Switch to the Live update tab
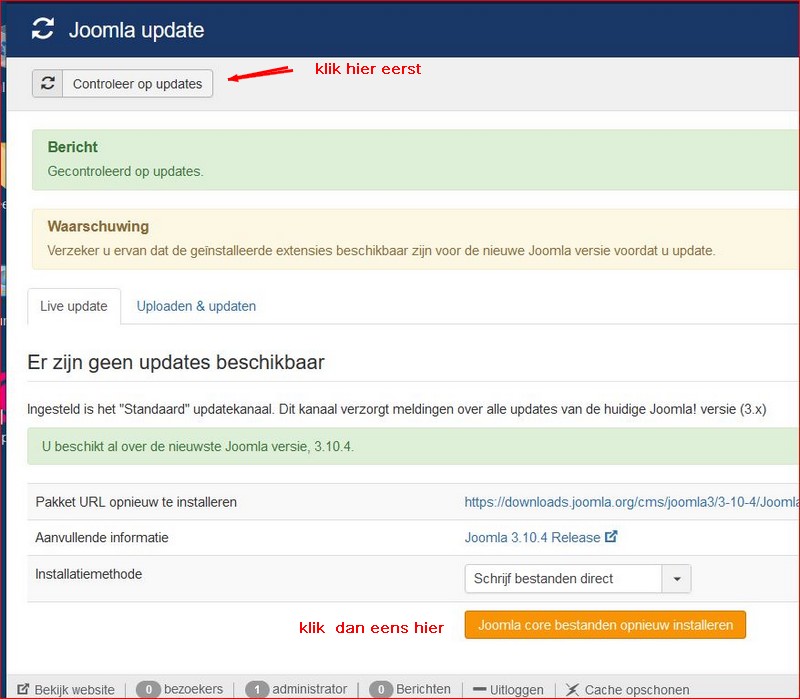Image resolution: width=800 pixels, height=699 pixels. [74, 306]
